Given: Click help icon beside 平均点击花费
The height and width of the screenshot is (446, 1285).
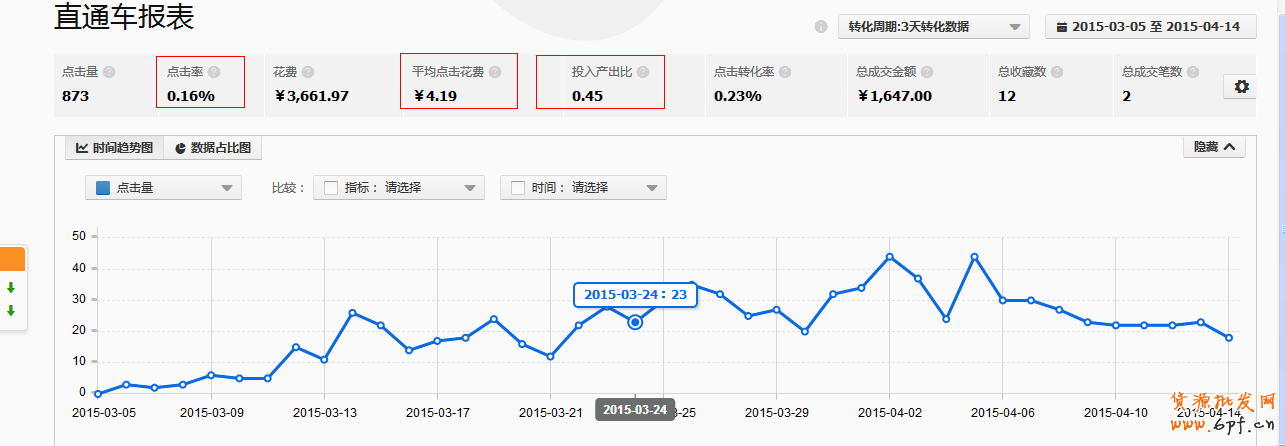Looking at the screenshot, I should 495,72.
